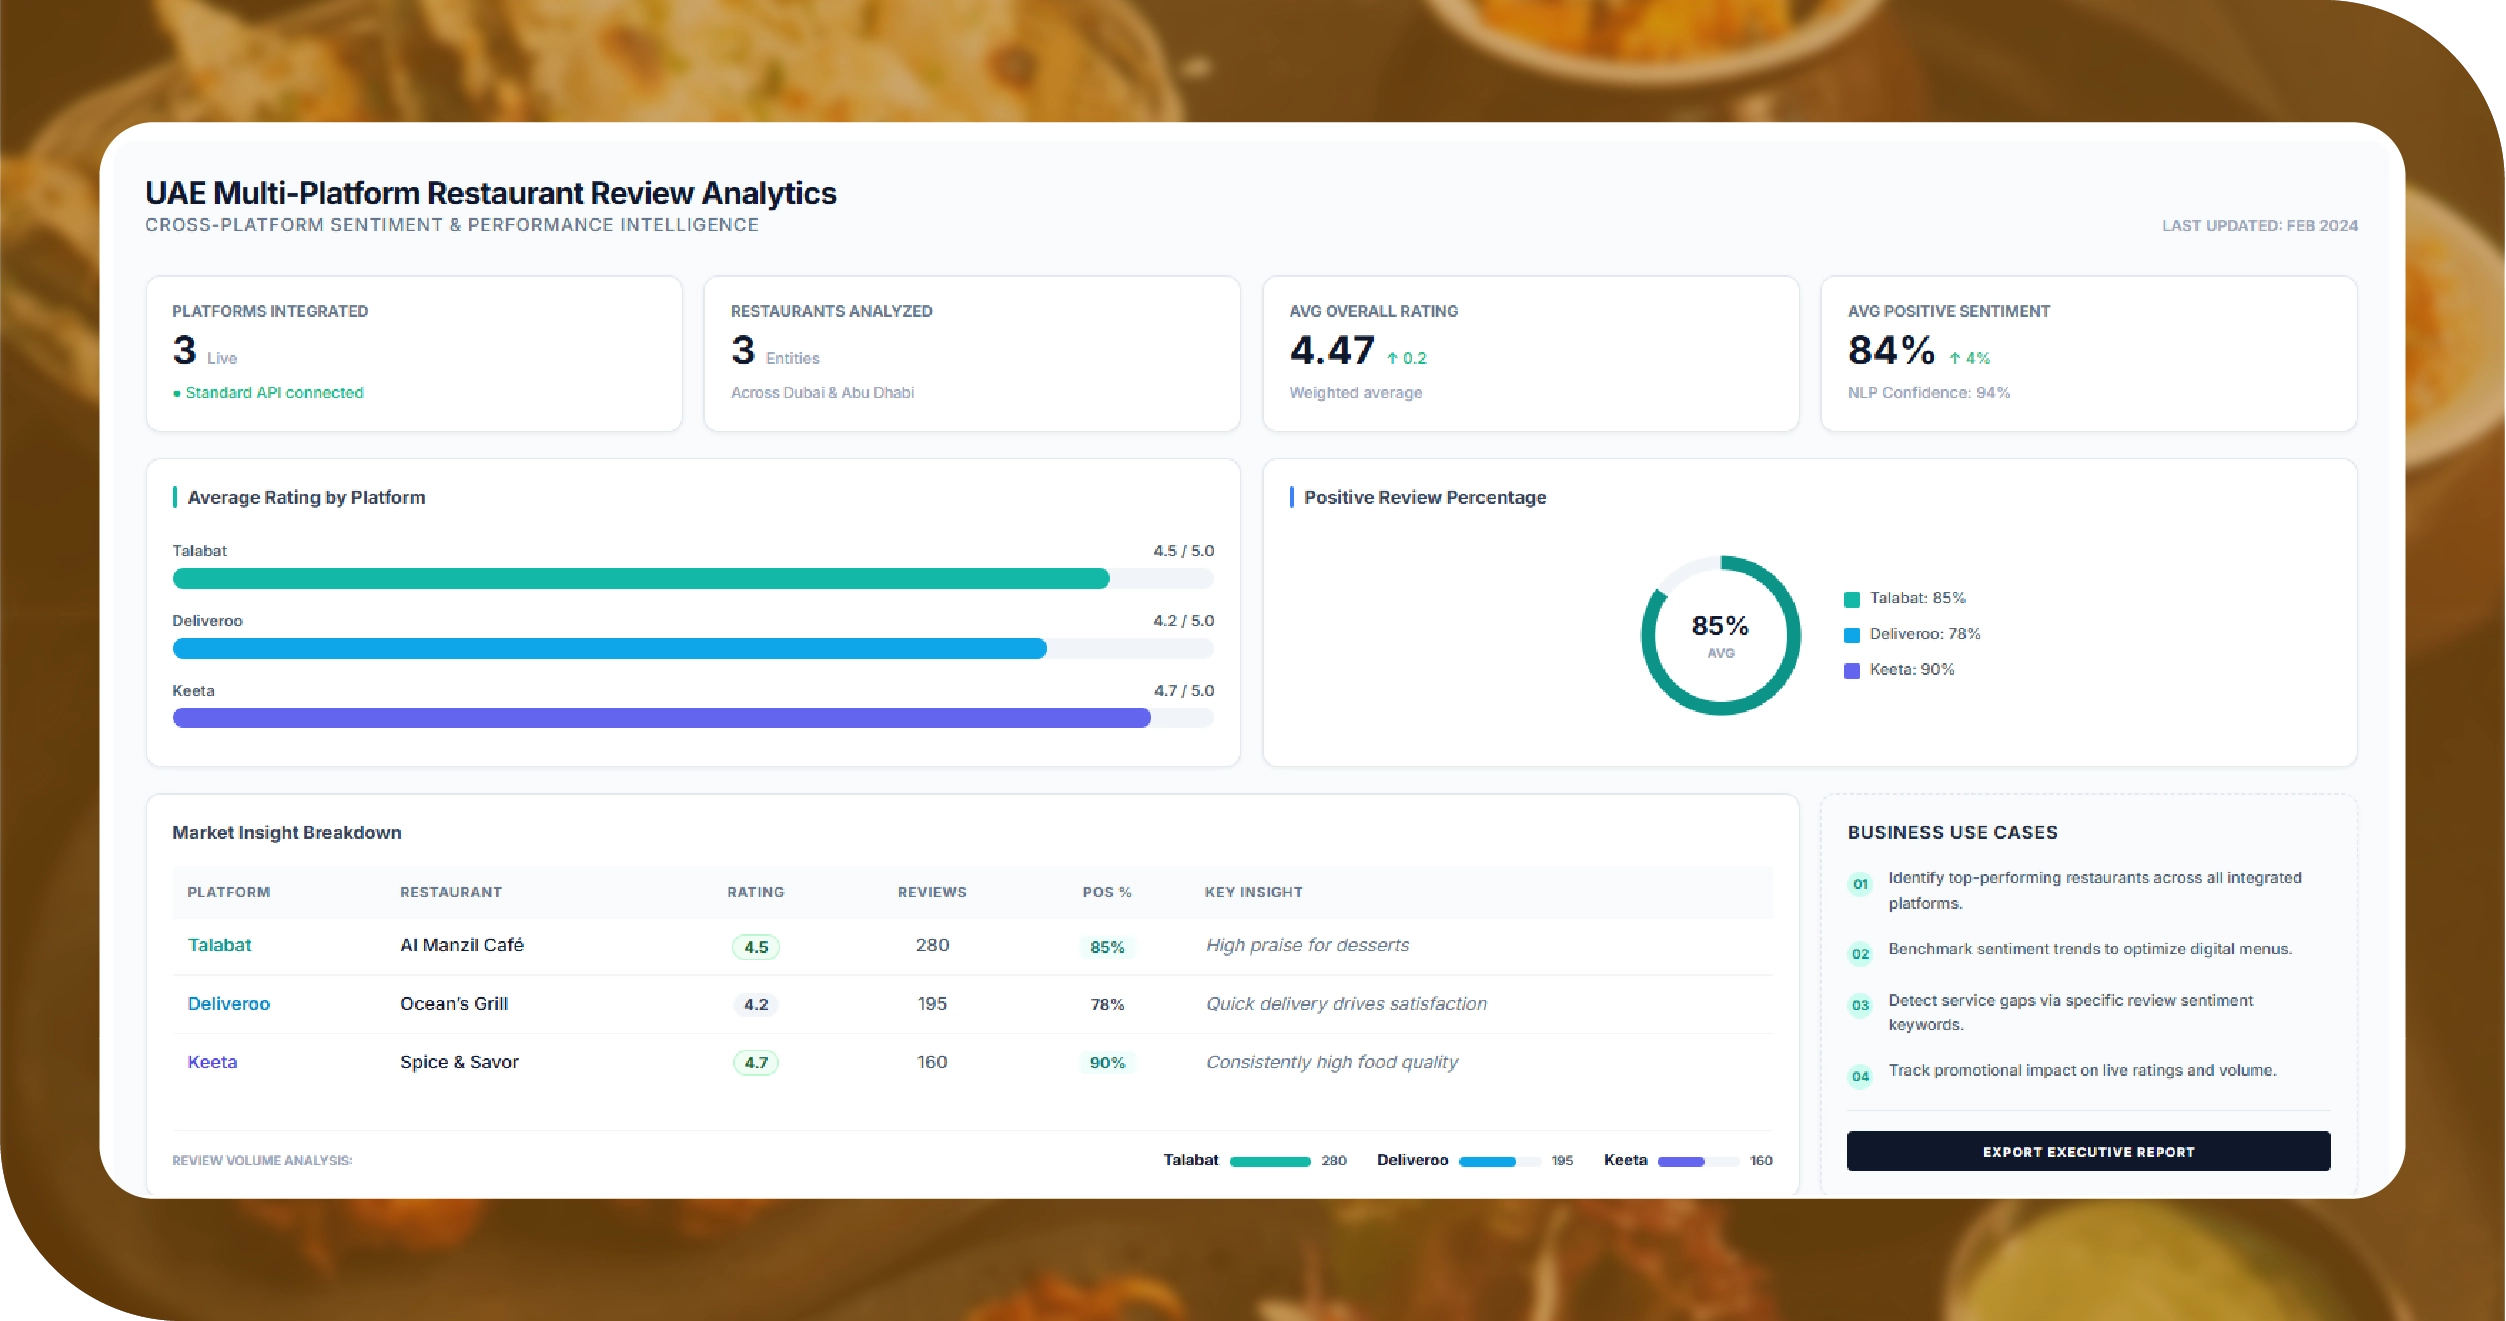Click the teal Talabat legend swatch

(1851, 599)
